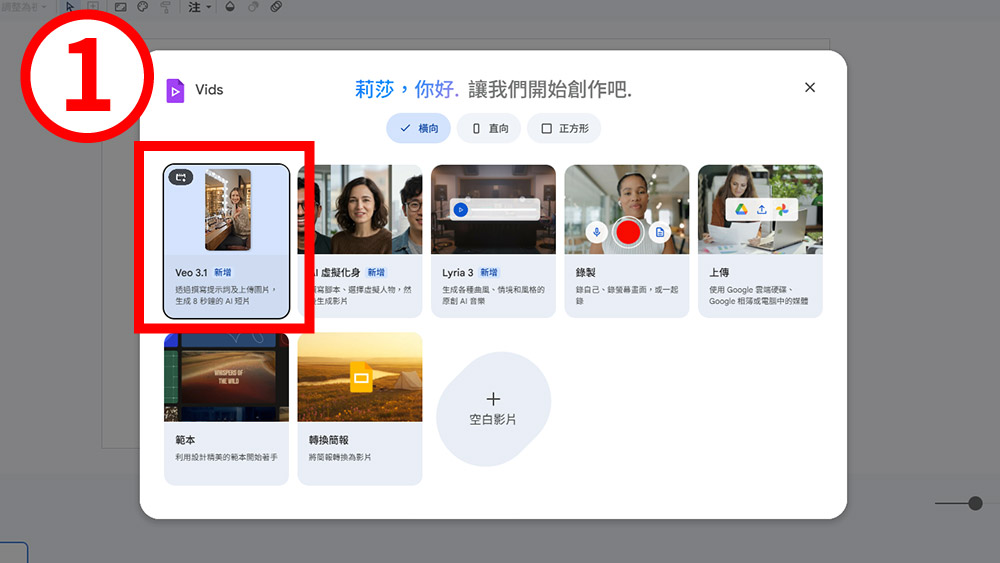Select the arrow cursor tool in toolbar
The width and height of the screenshot is (1000, 563).
70,6
